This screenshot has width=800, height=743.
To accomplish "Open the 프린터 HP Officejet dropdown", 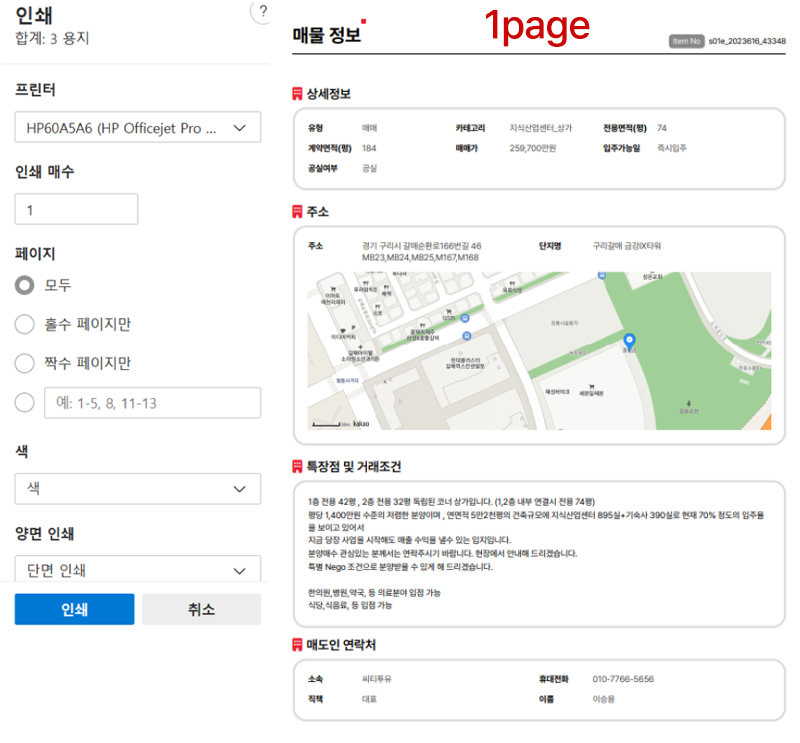I will coord(138,128).
